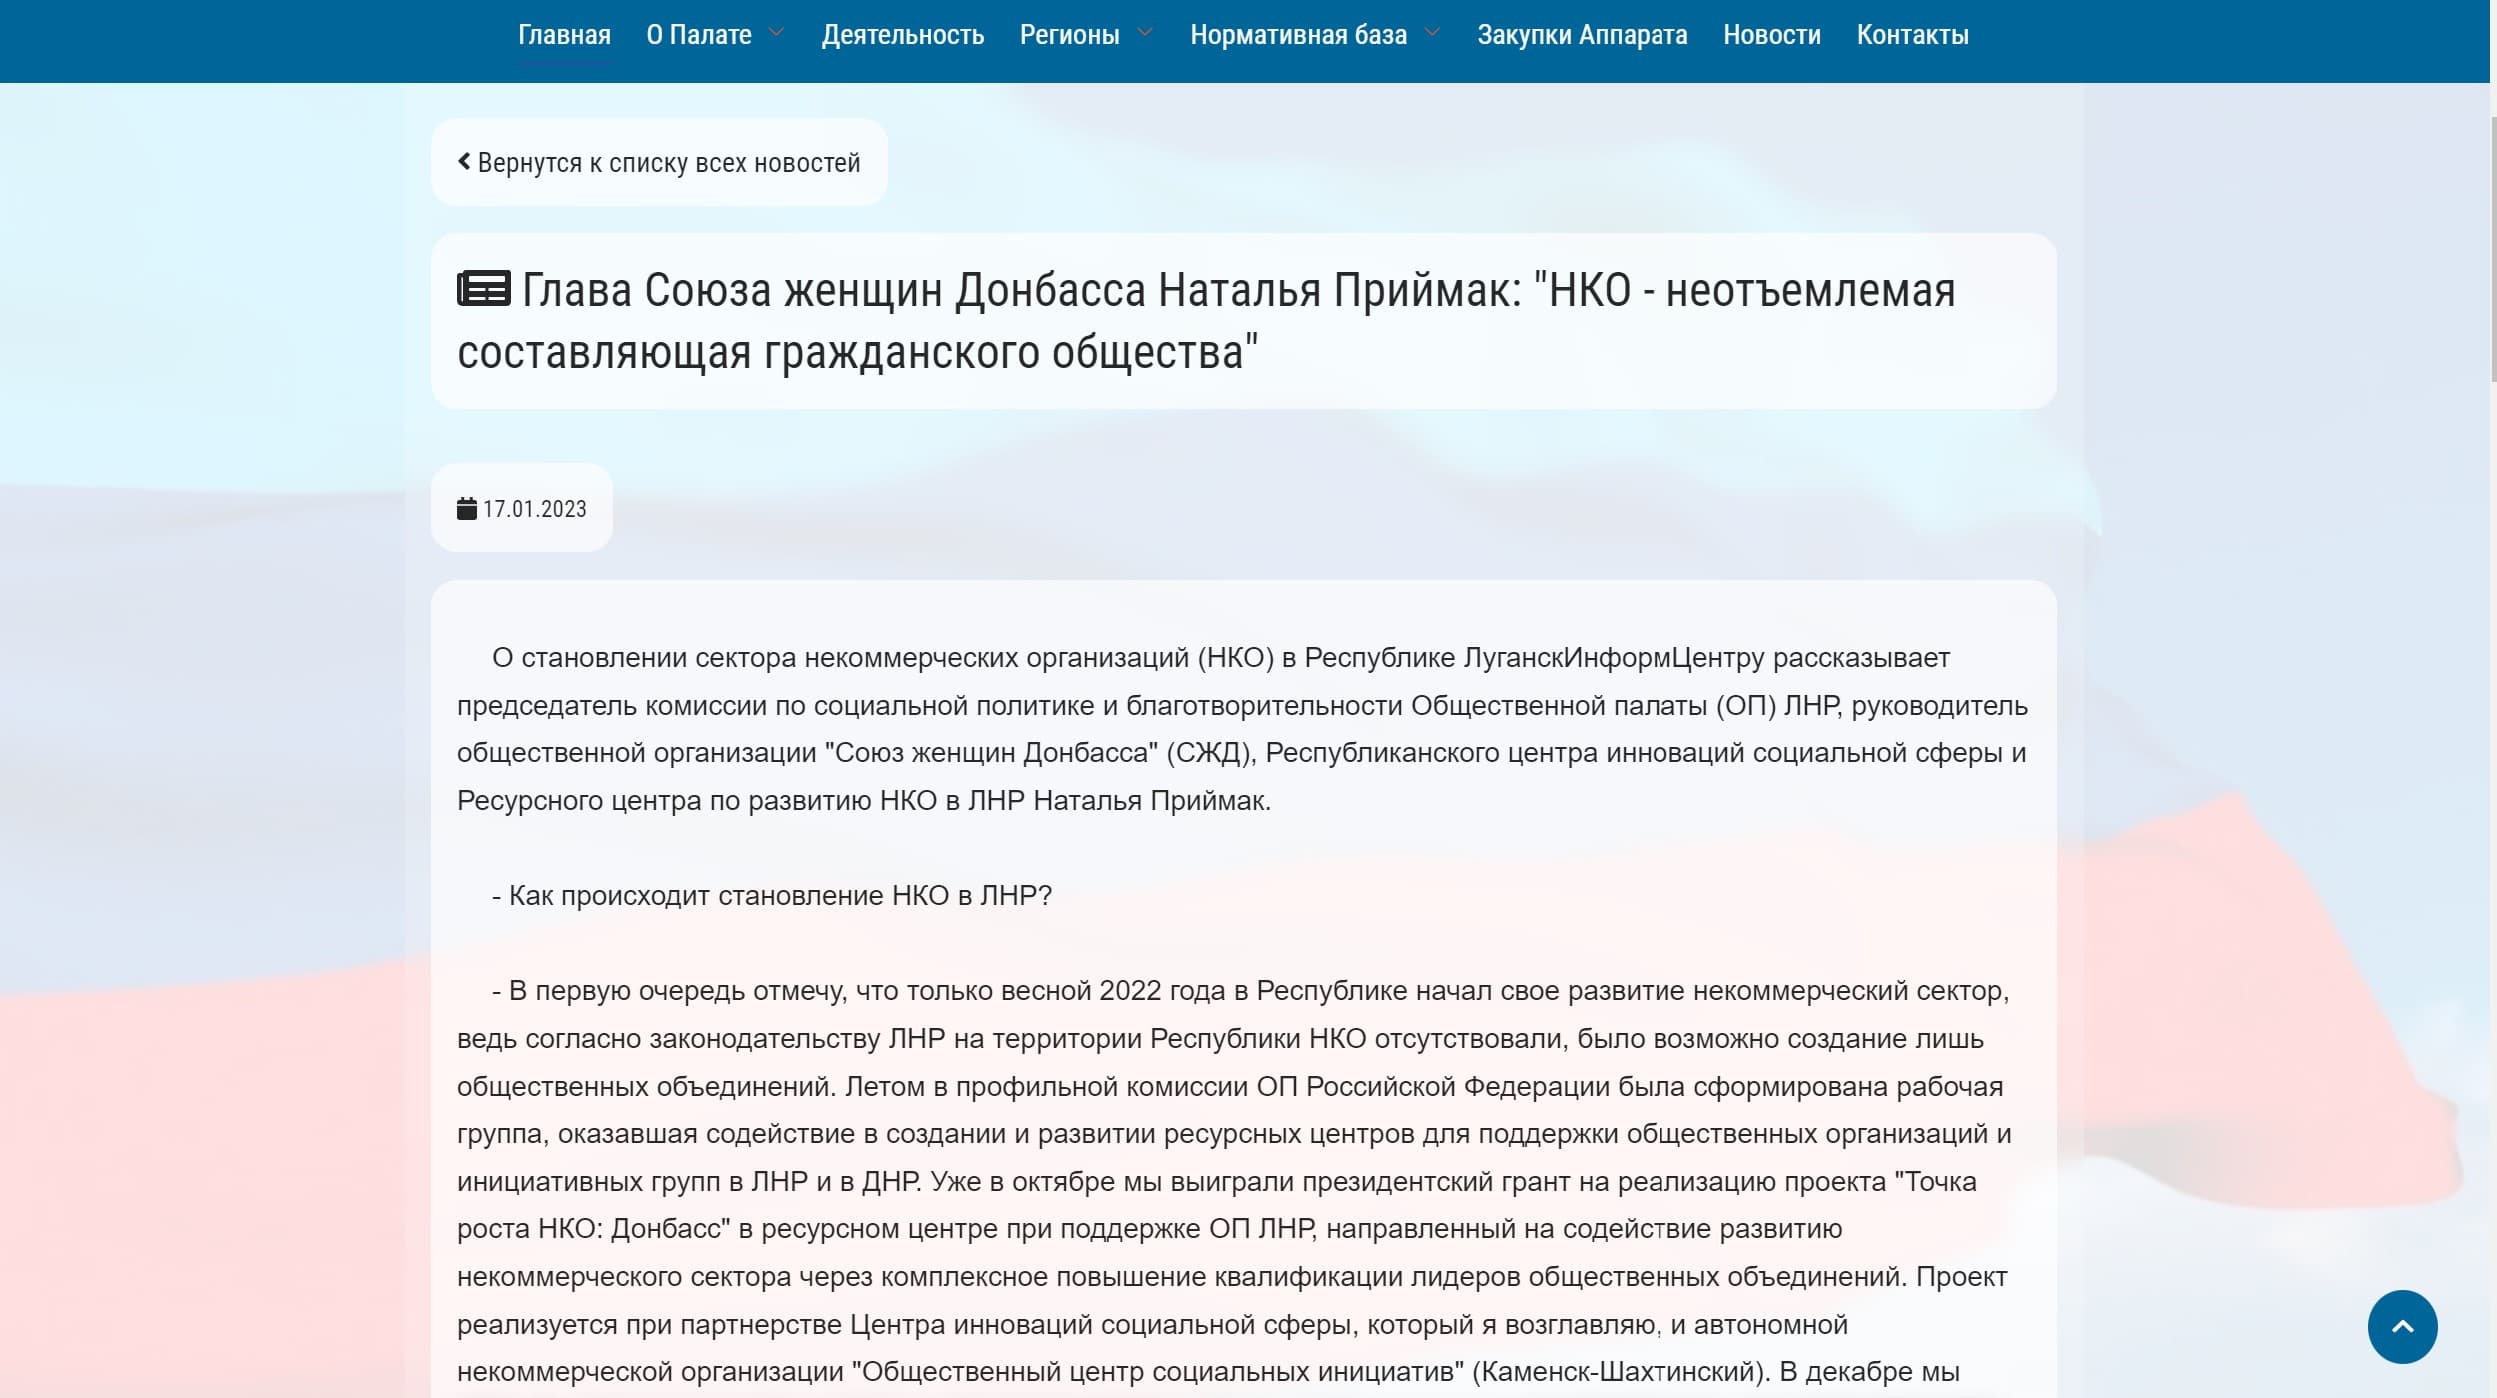Go to the Деятельность section
The height and width of the screenshot is (1398, 2497).
point(902,35)
